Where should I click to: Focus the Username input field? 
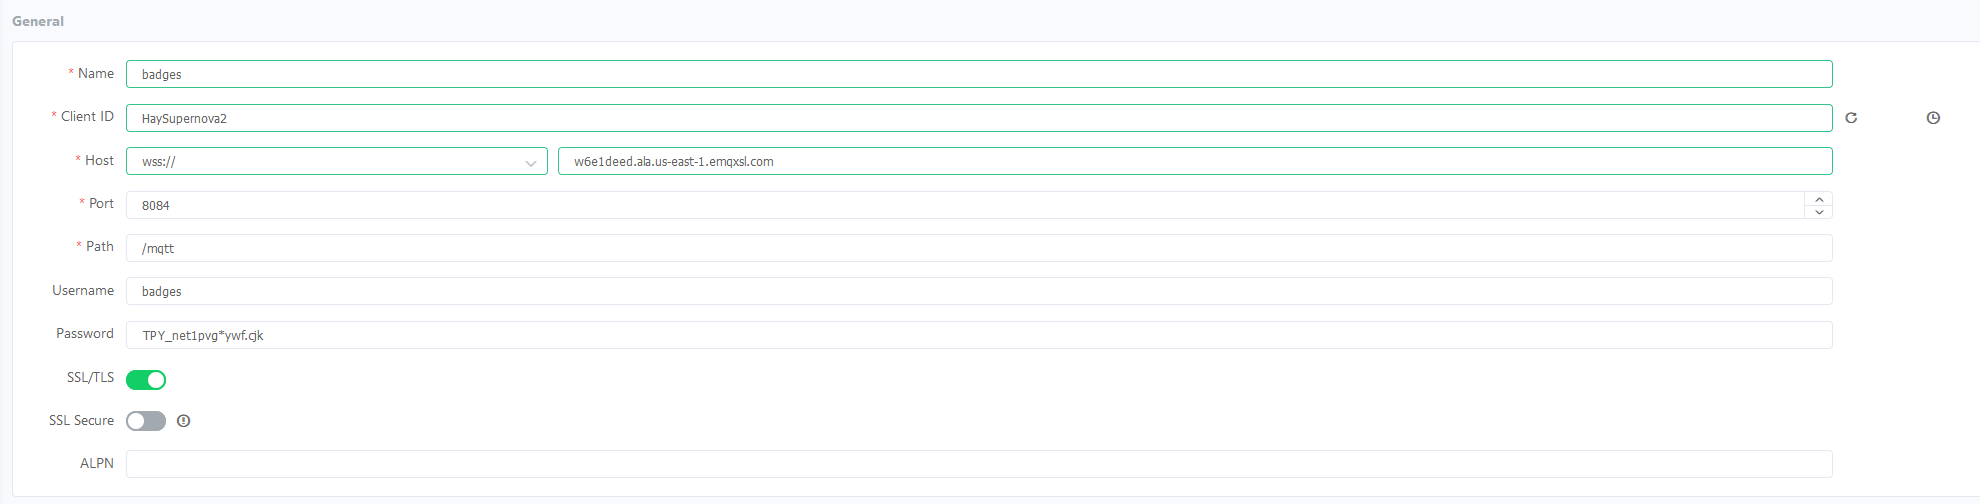pos(978,291)
